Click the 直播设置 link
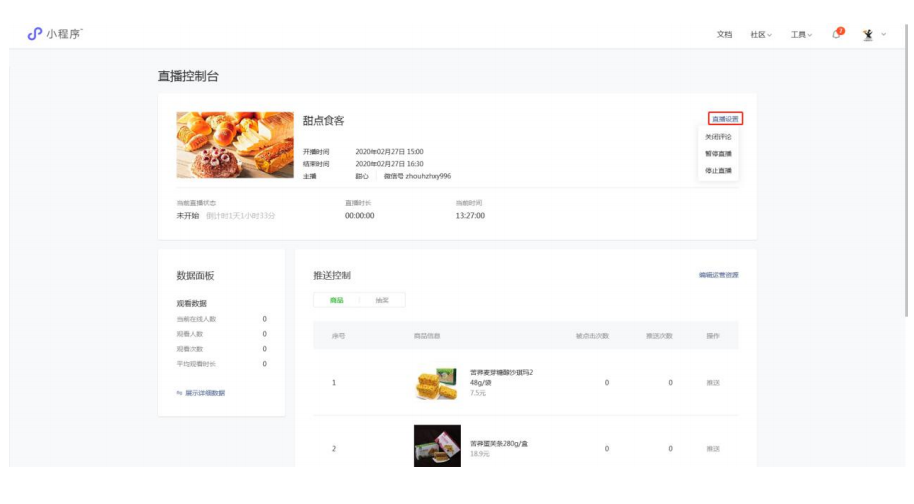 pyautogui.click(x=725, y=119)
